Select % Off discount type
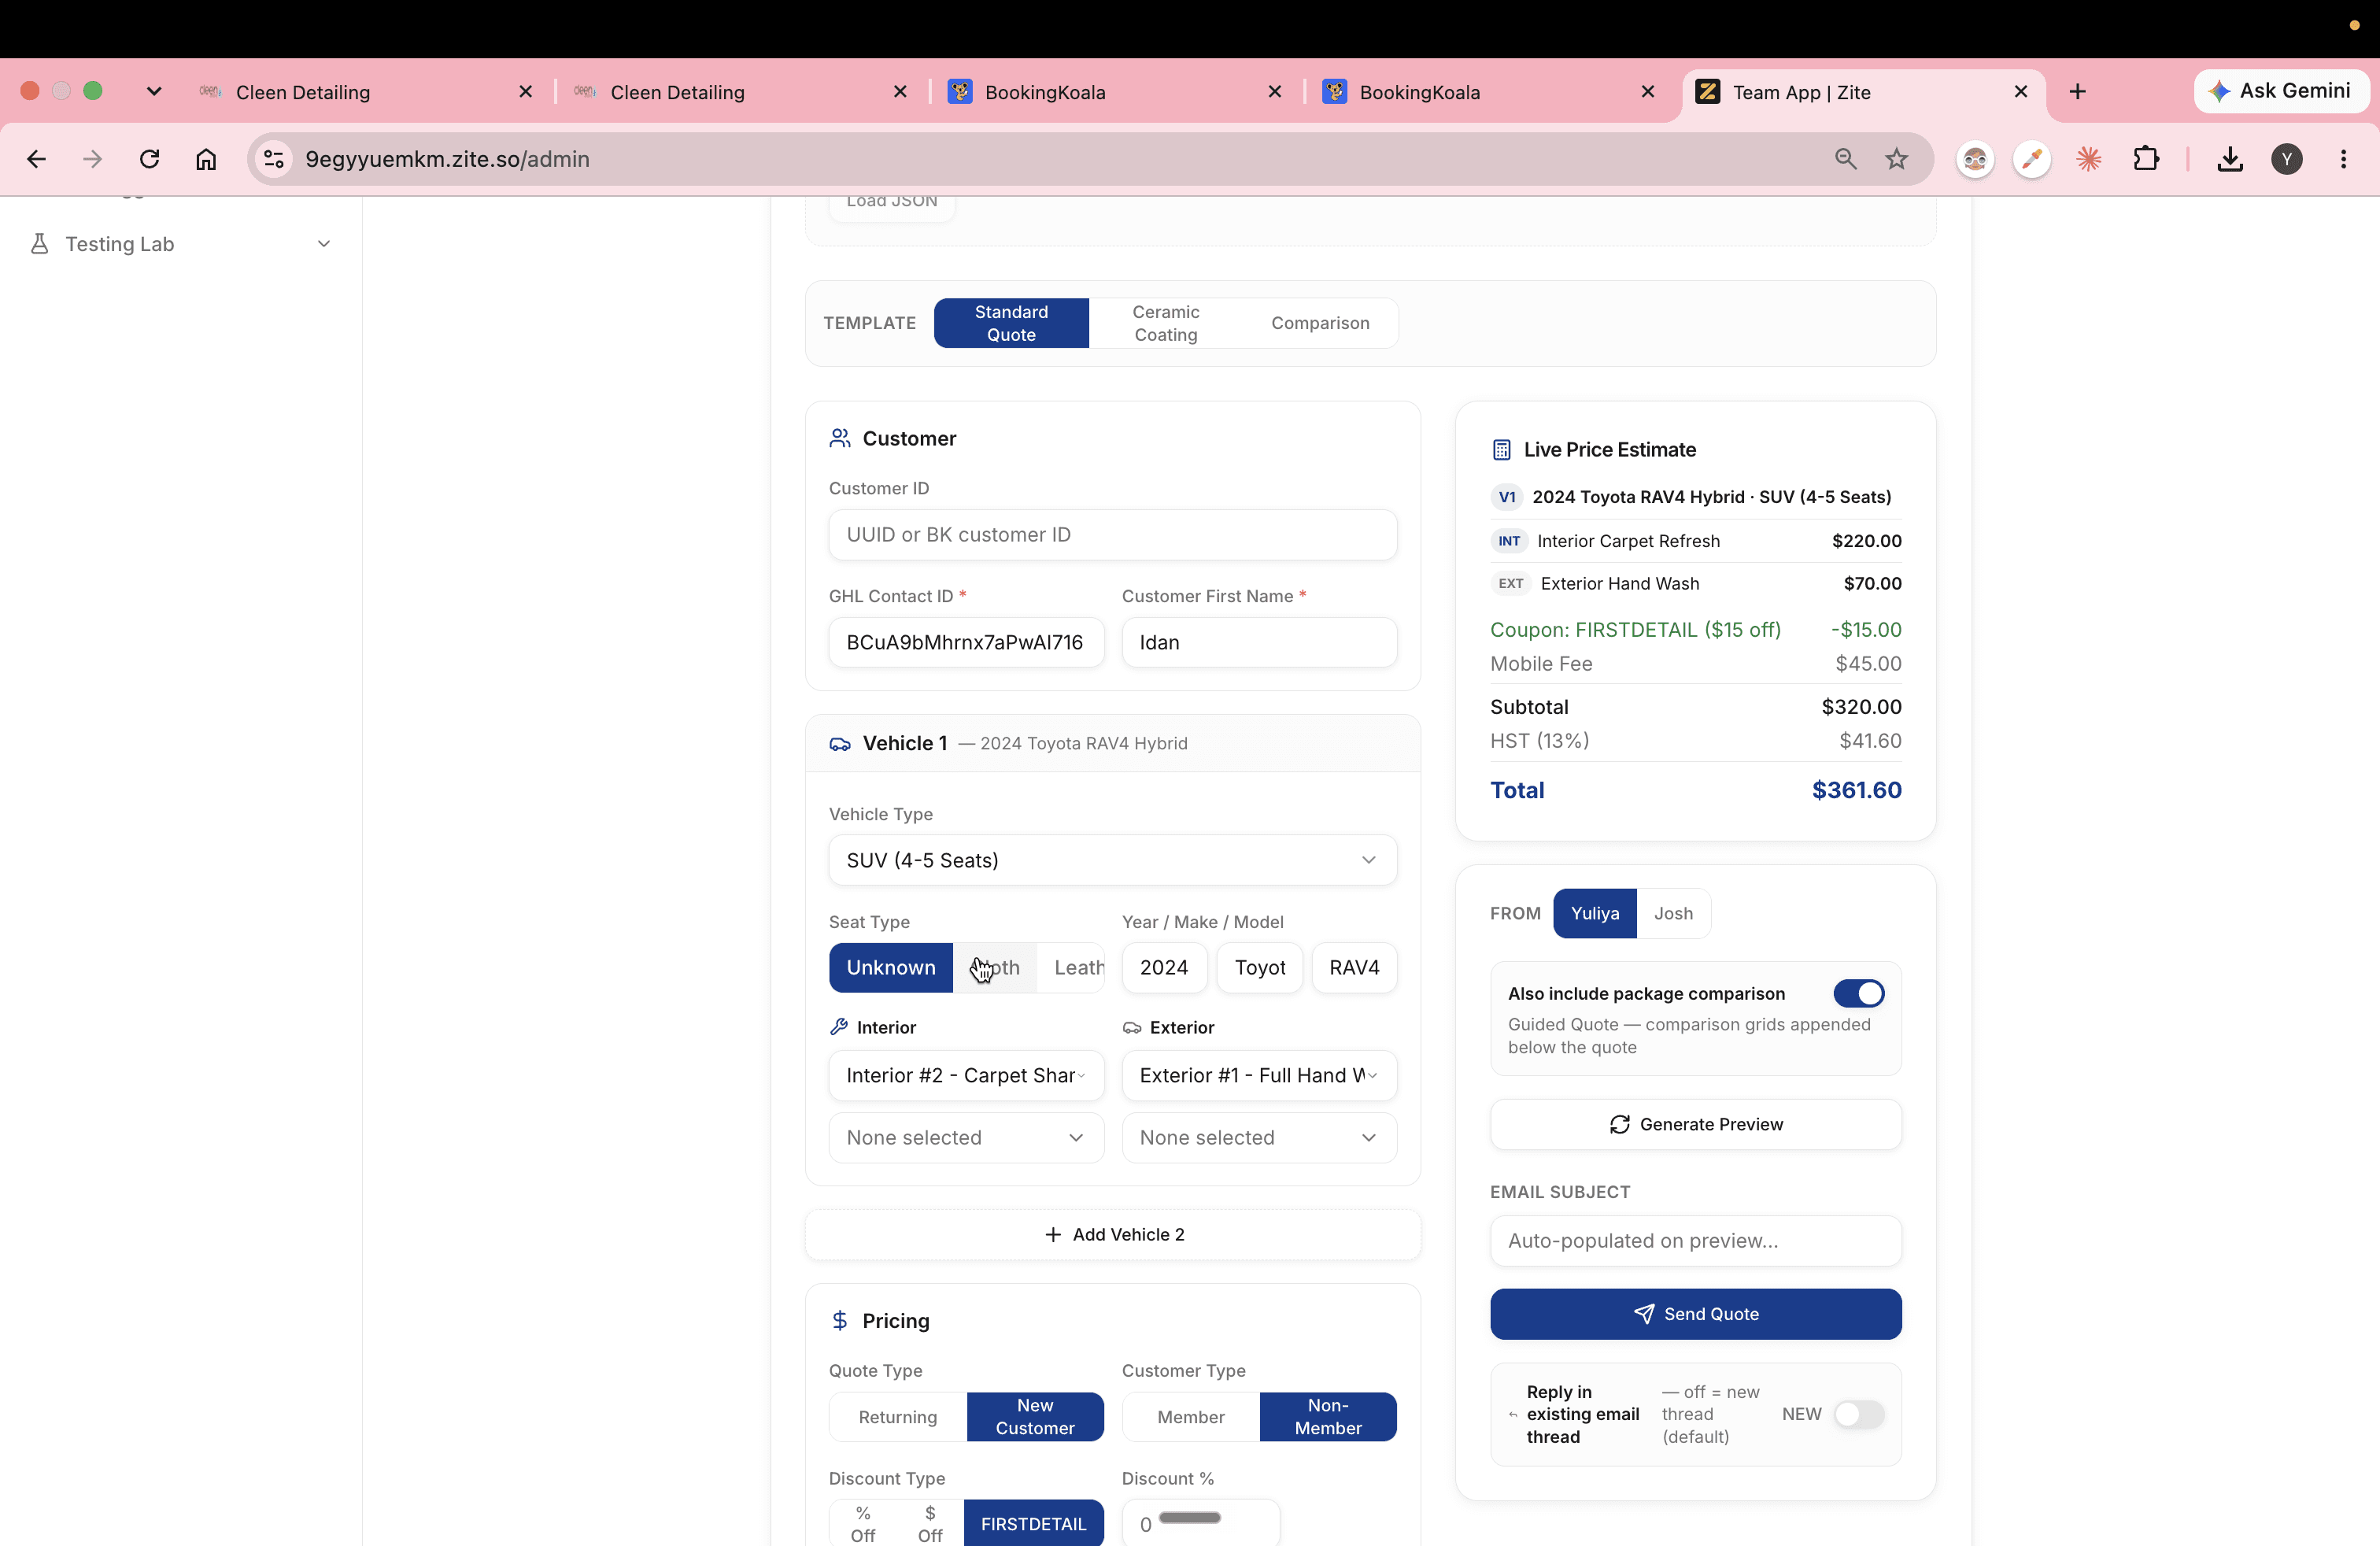 pos(863,1523)
